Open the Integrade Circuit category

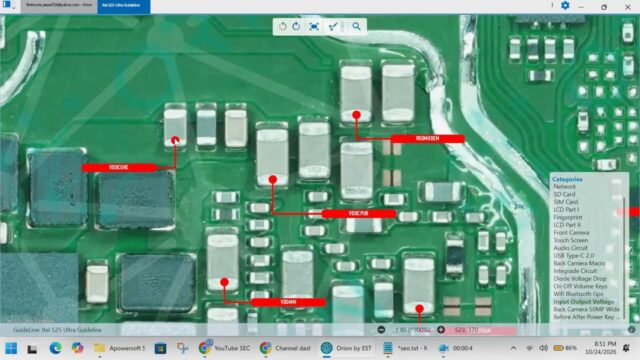coord(575,271)
